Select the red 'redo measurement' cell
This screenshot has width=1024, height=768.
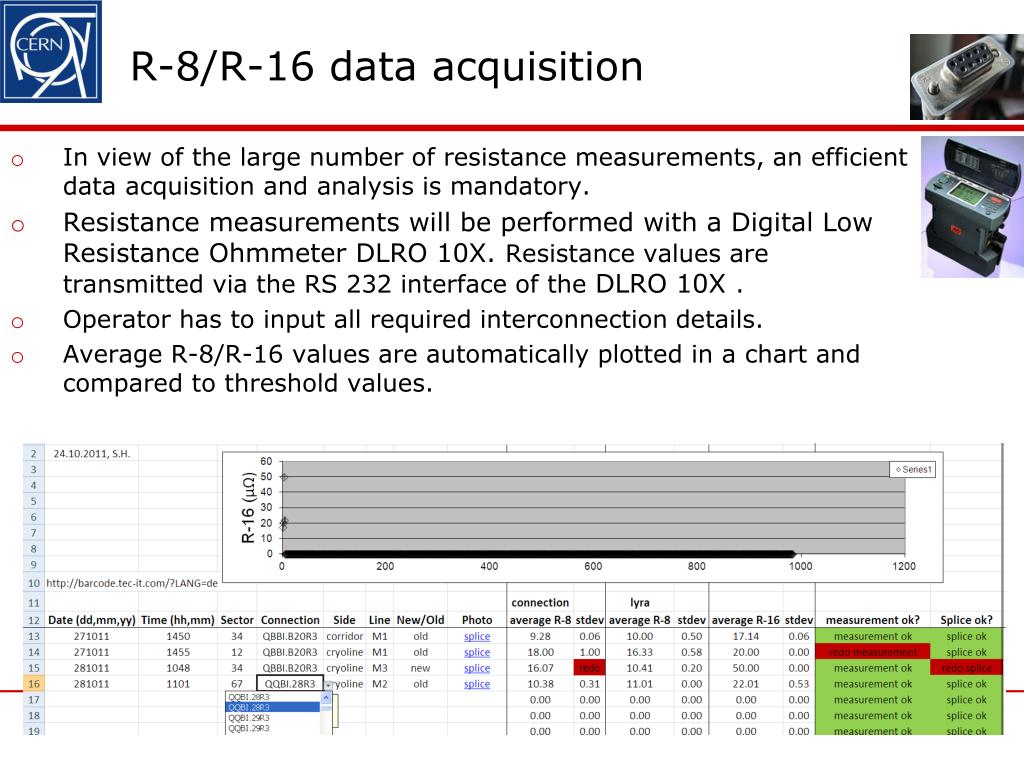pos(872,652)
